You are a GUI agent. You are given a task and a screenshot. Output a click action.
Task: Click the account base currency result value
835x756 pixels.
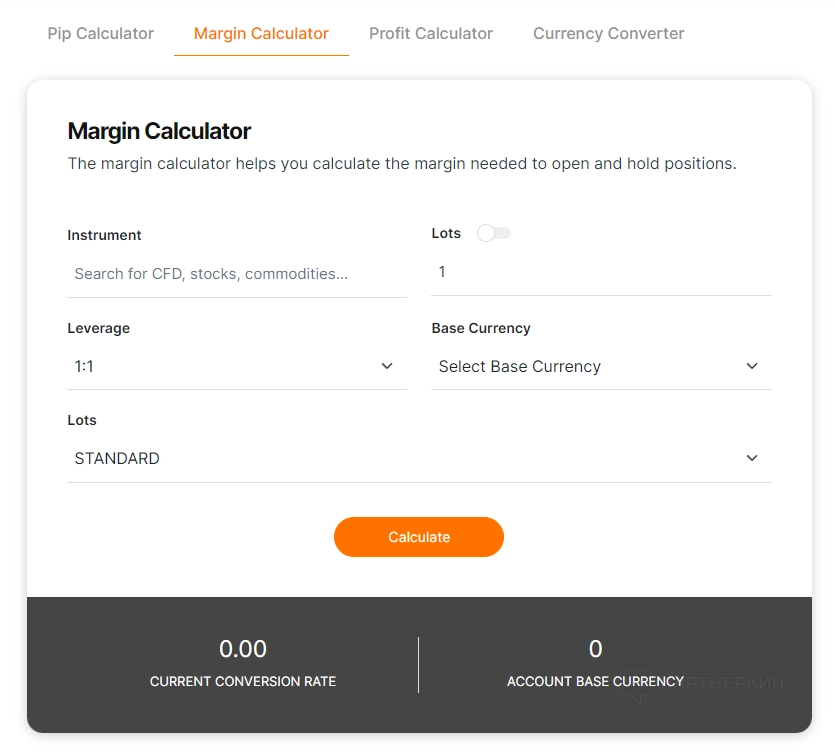(595, 649)
